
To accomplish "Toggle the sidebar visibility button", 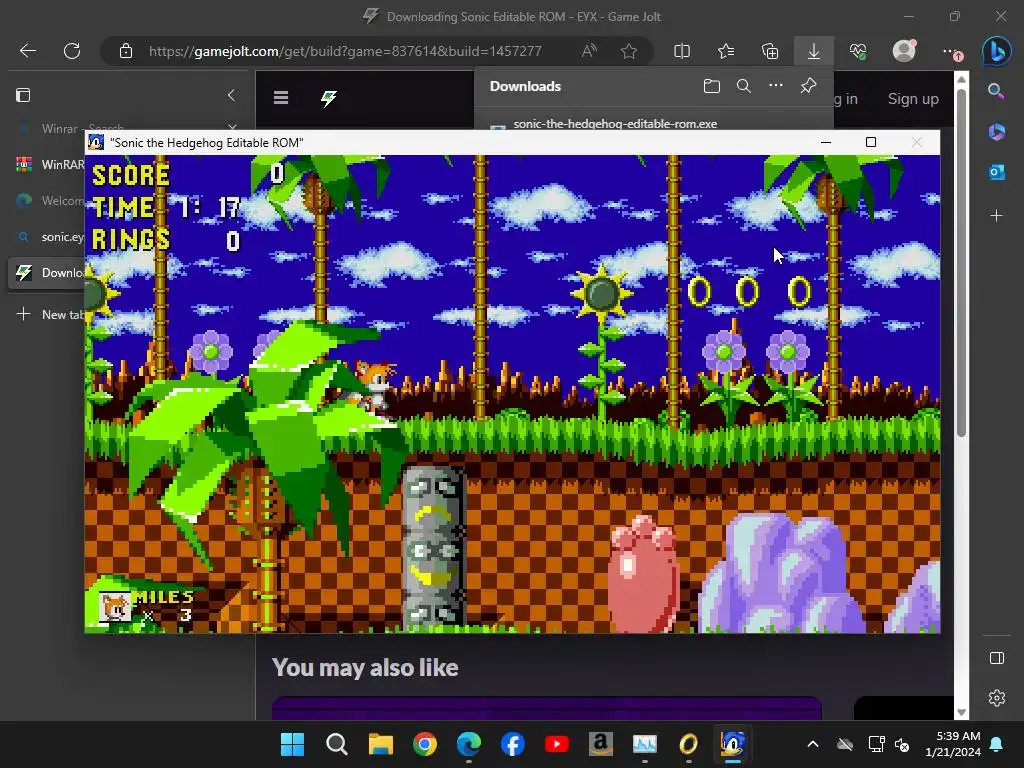I will tap(997, 658).
